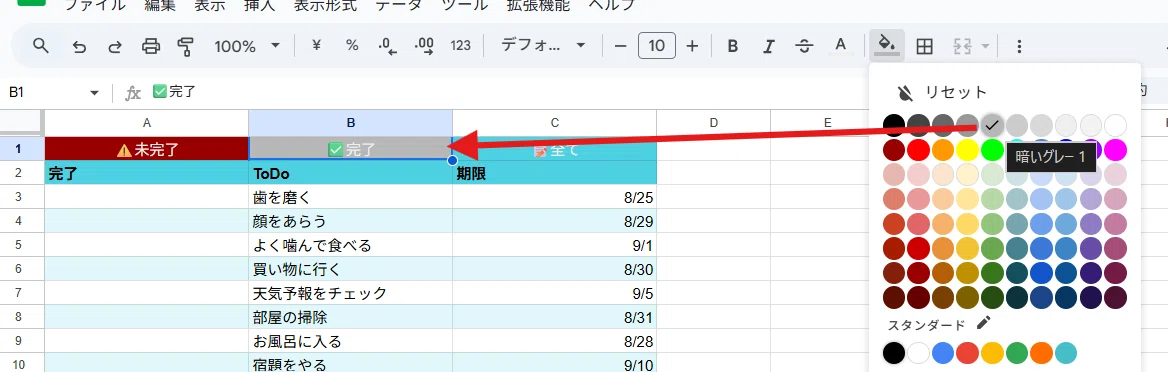The image size is (1168, 372).
Task: Pick the bright yellow swatch
Action: (968, 149)
